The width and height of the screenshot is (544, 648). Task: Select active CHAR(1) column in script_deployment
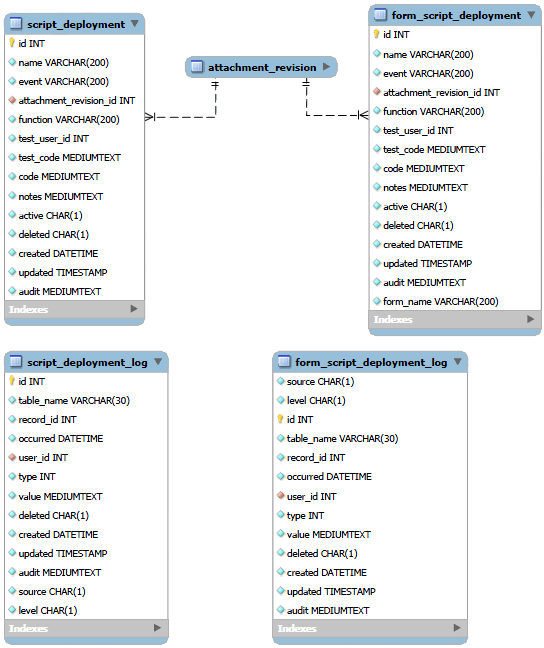tap(50, 215)
